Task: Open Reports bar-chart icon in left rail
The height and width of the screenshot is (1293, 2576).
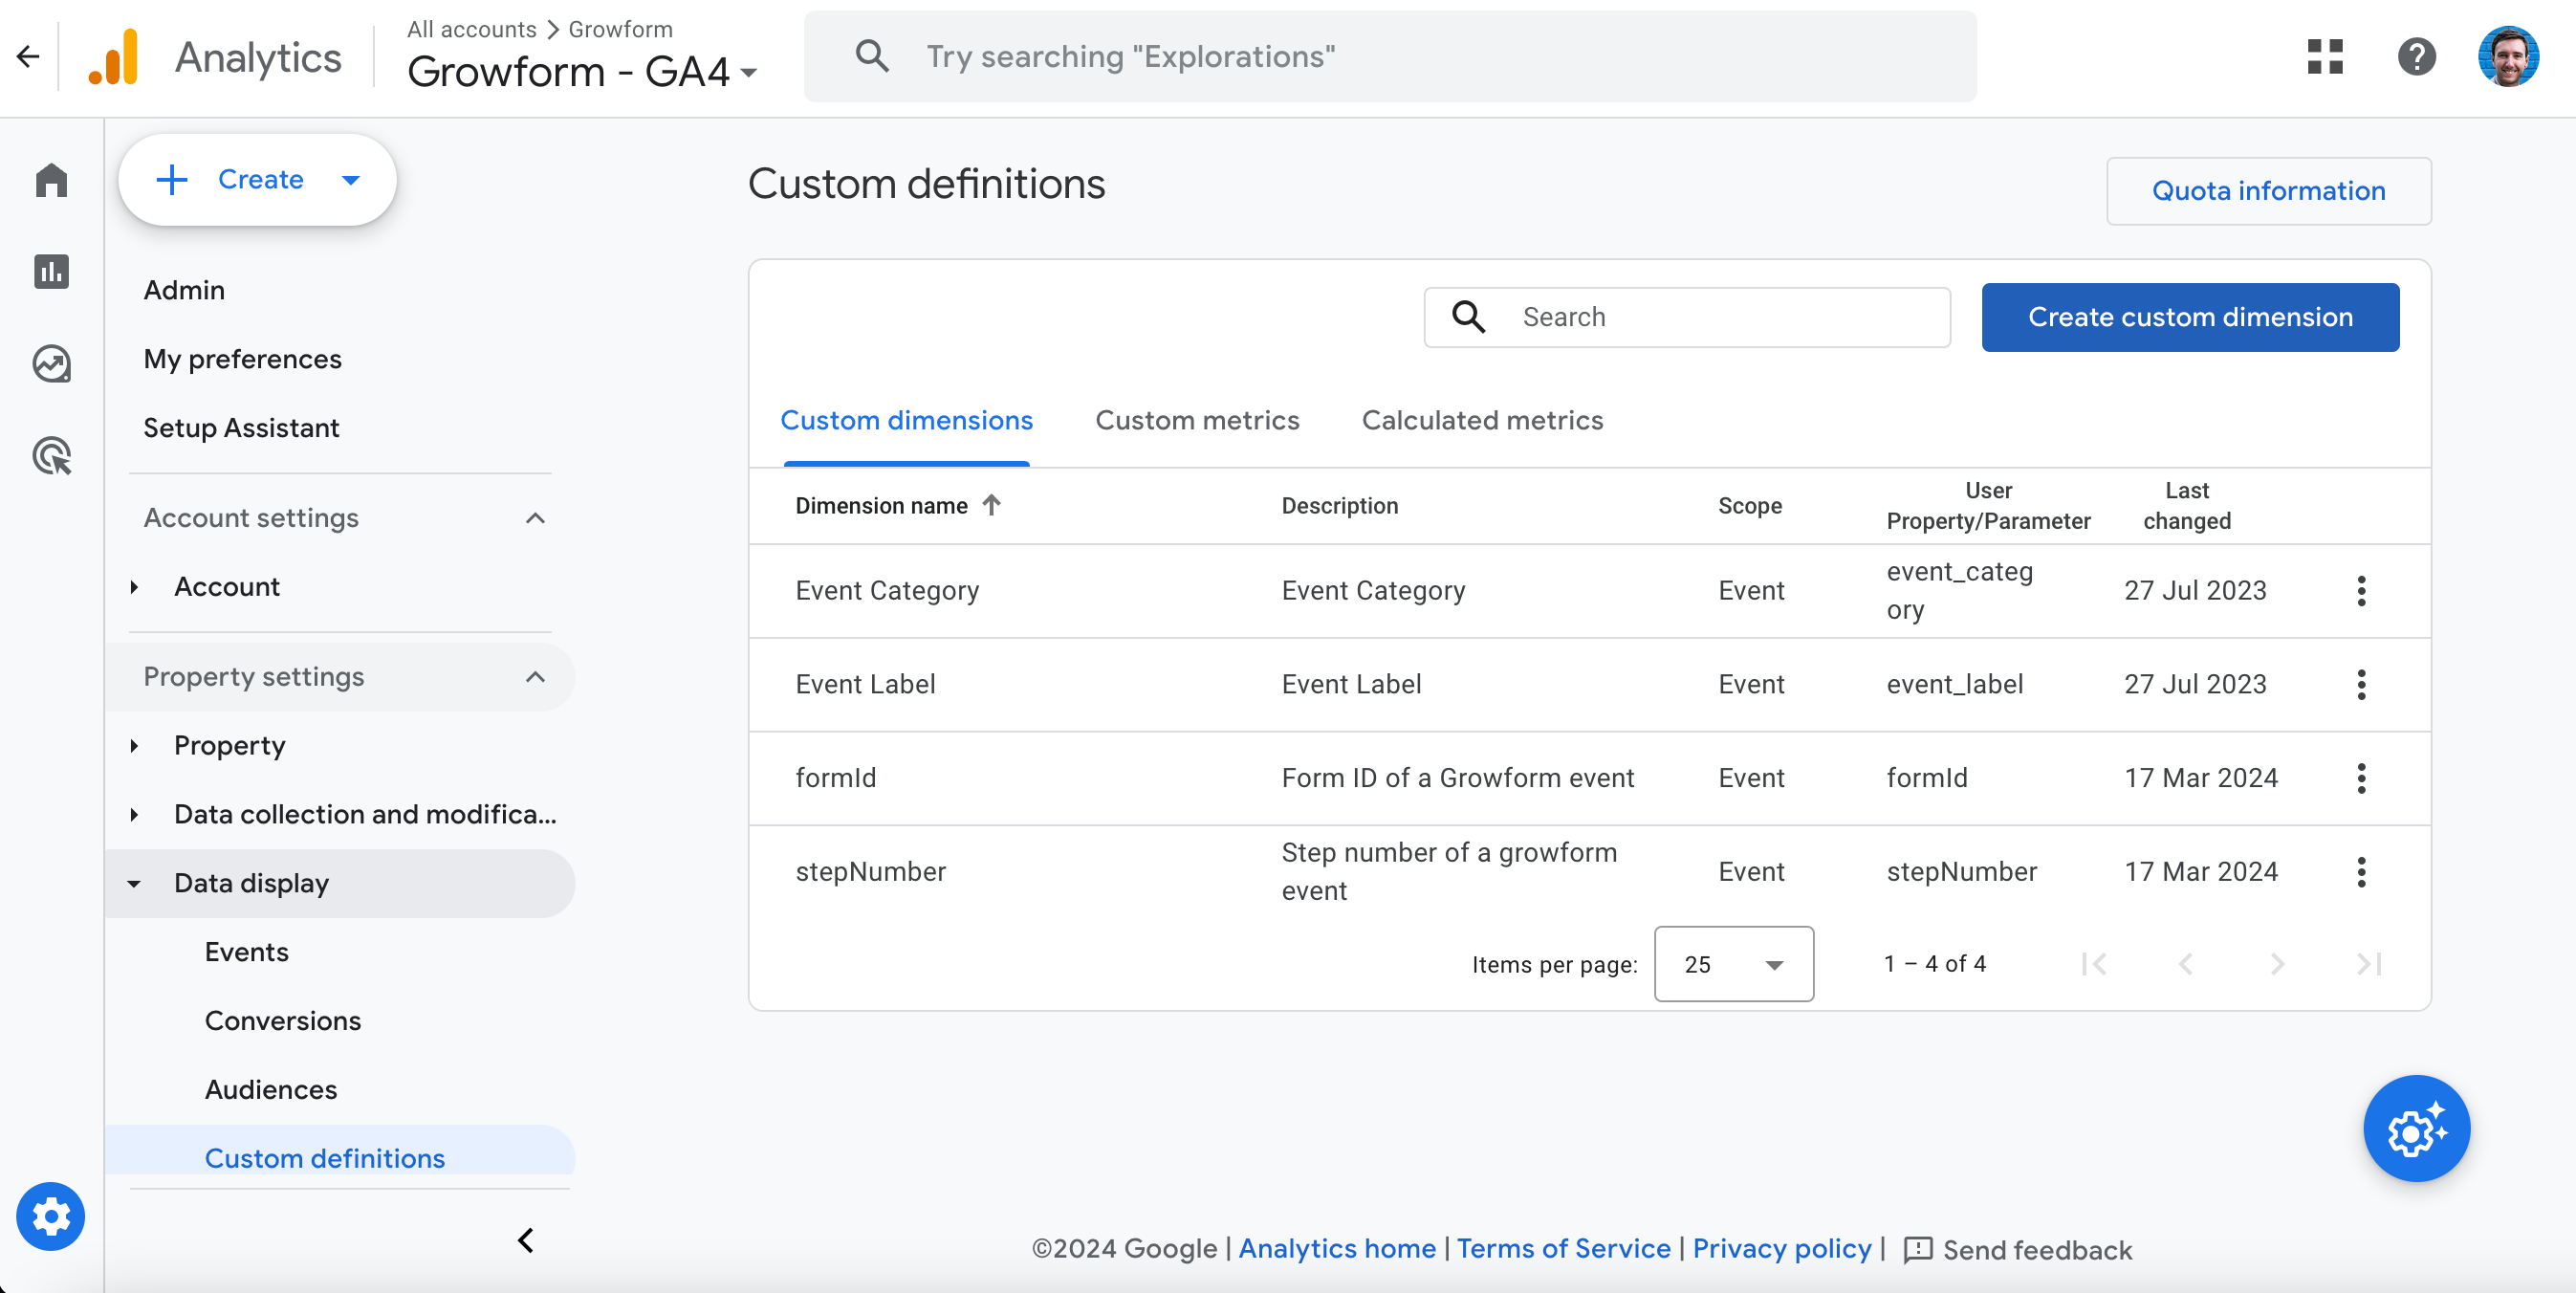Action: pos(51,272)
